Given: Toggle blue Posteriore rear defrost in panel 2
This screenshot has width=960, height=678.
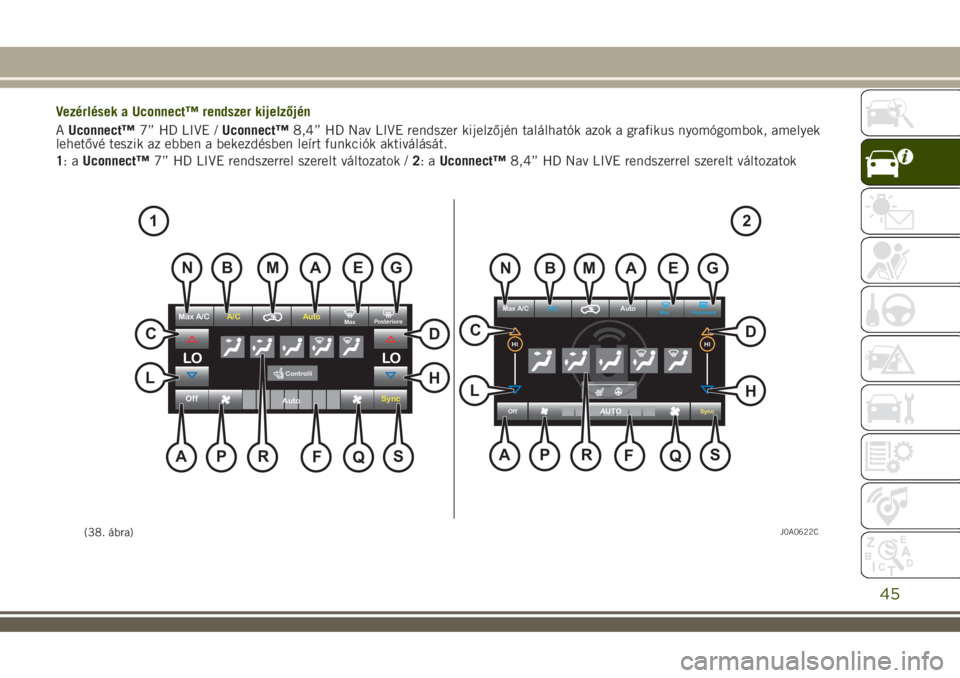Looking at the screenshot, I should pyautogui.click(x=703, y=309).
